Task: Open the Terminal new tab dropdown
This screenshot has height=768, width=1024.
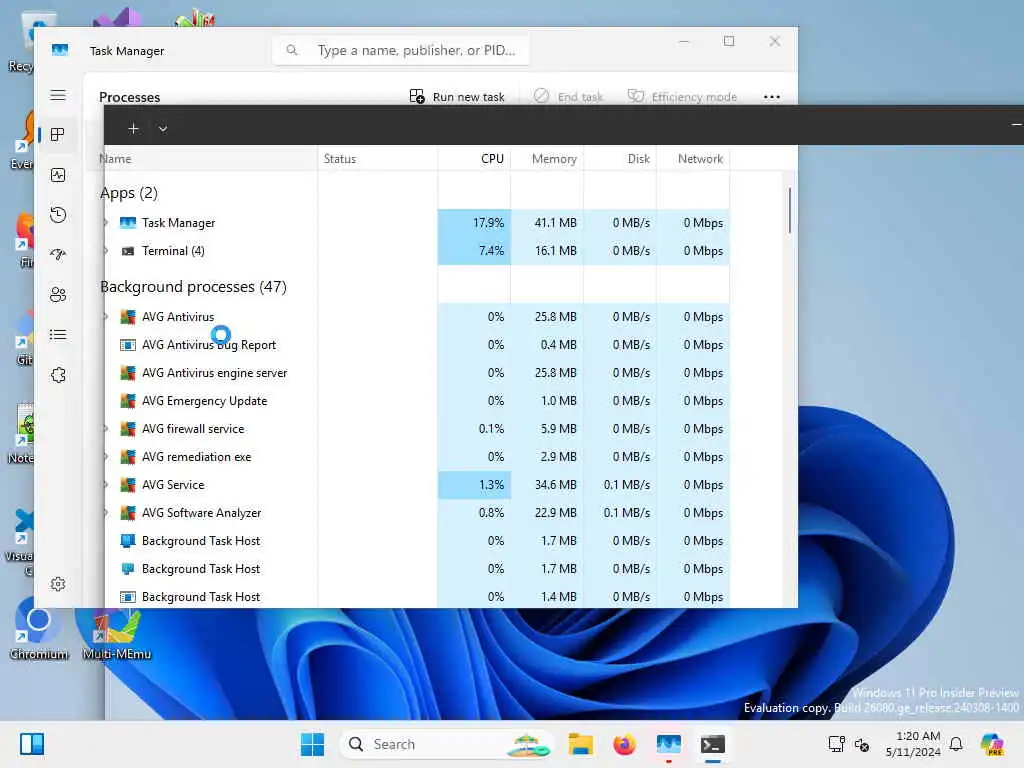Action: 163,129
